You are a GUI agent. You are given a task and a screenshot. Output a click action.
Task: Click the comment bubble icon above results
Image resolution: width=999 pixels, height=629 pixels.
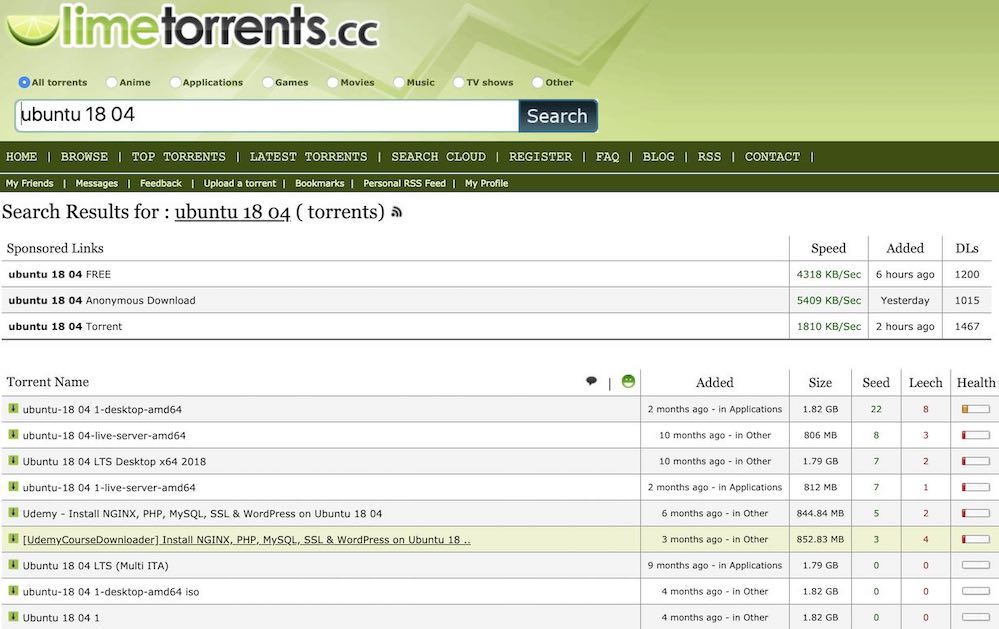point(592,380)
